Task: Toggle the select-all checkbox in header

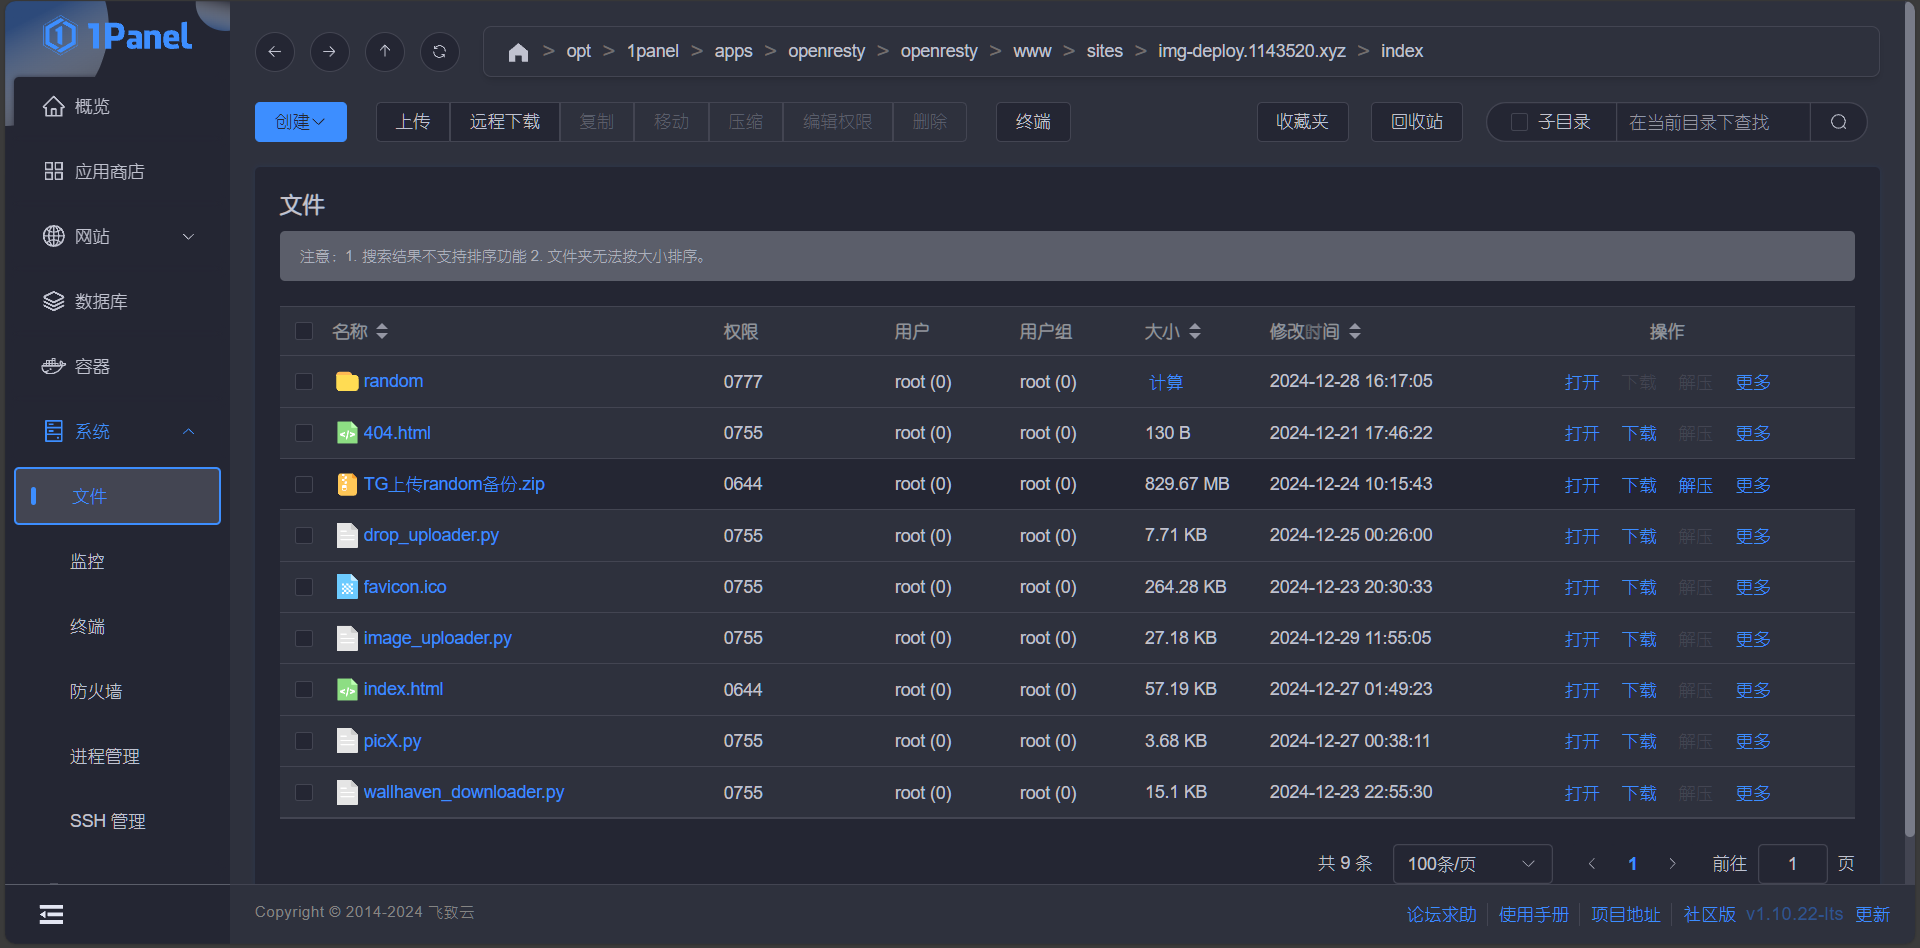Action: (304, 331)
